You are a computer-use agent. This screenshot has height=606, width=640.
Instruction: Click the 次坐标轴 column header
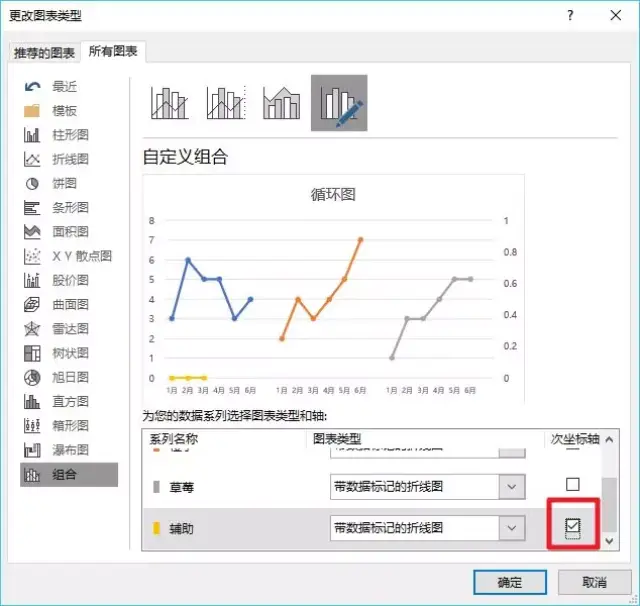coord(575,439)
